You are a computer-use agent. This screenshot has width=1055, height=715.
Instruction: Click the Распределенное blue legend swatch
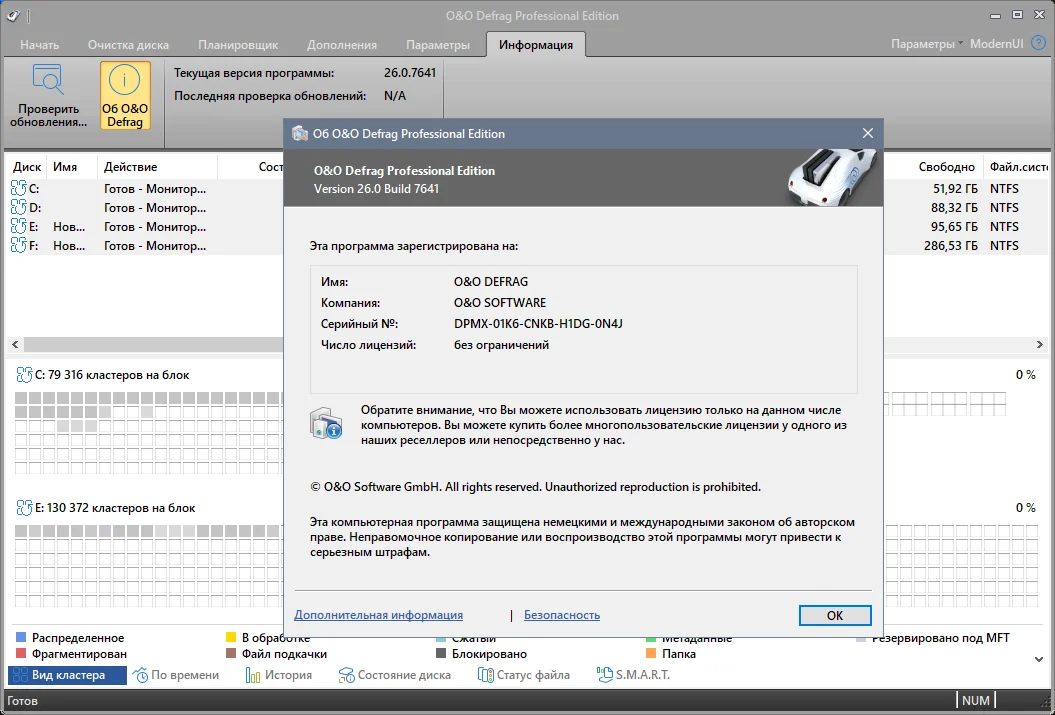coord(21,637)
